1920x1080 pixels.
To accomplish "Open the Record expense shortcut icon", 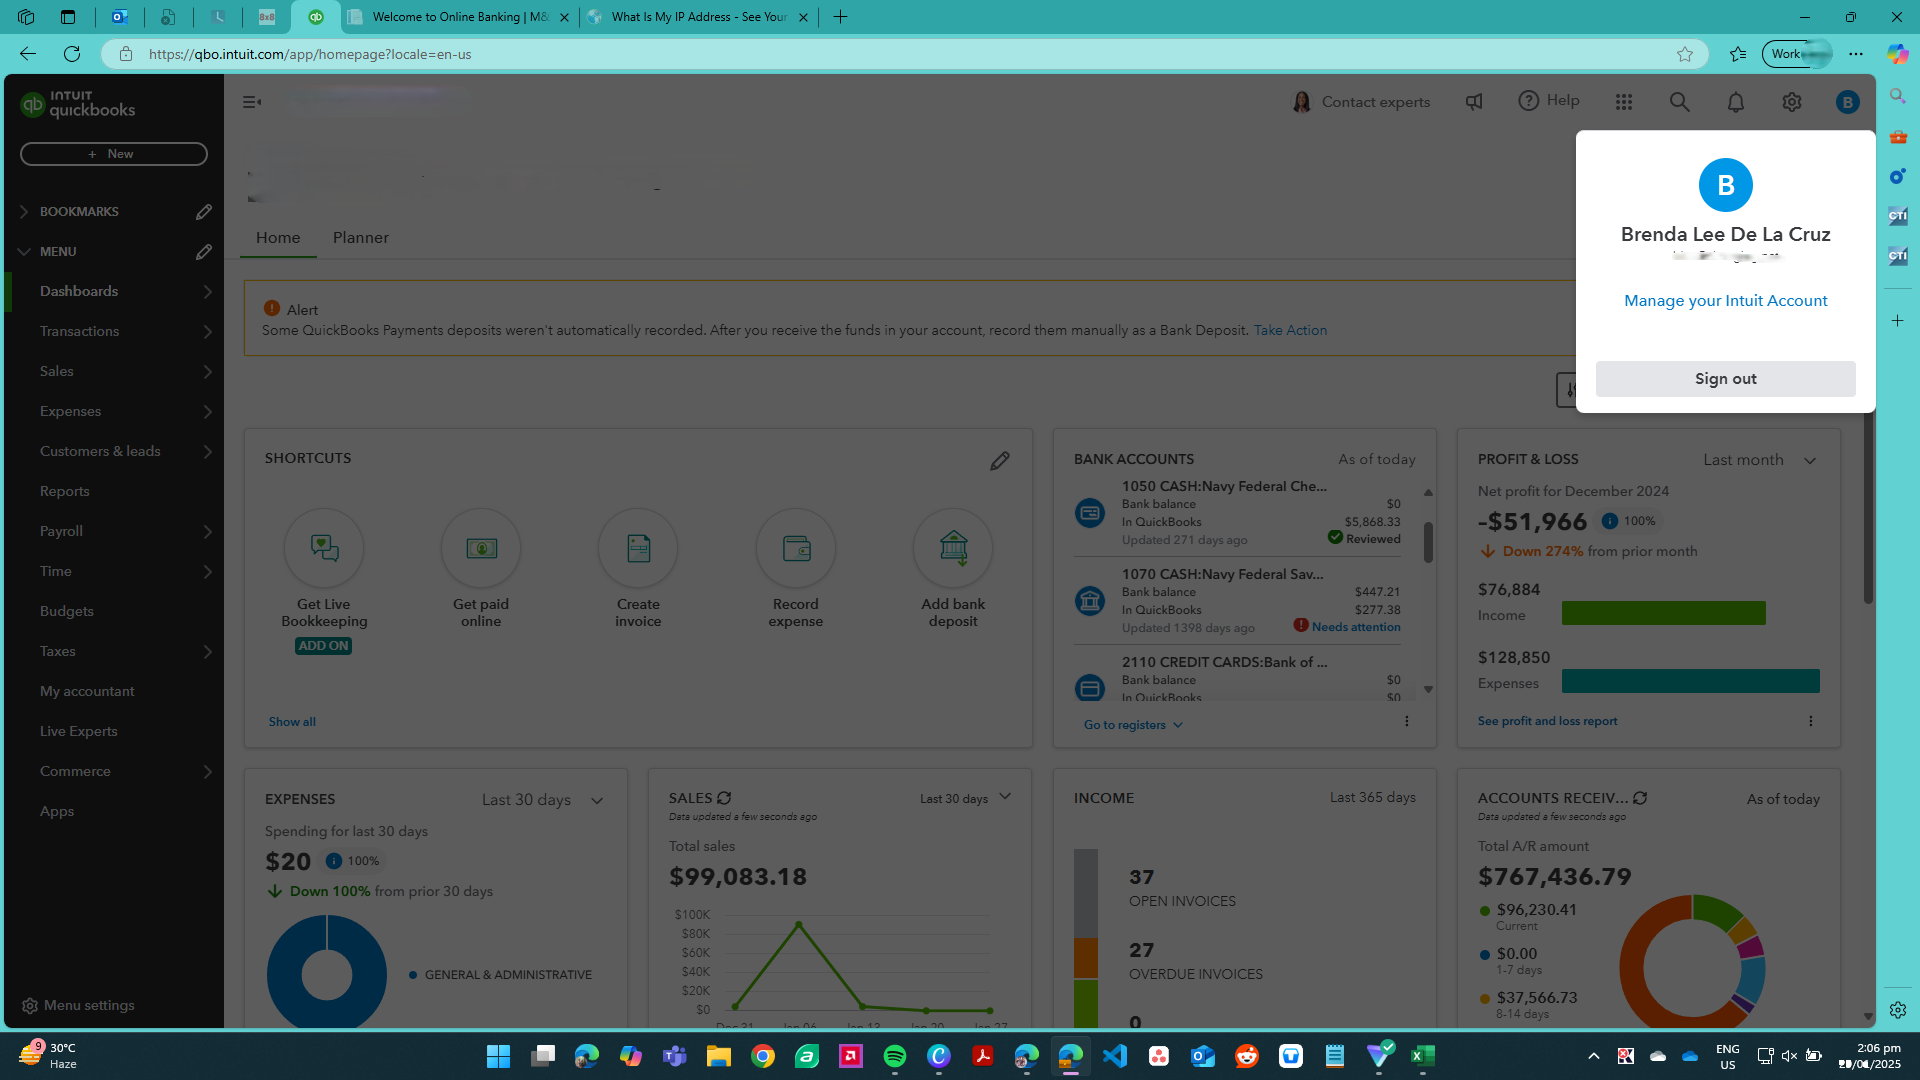I will 796,548.
